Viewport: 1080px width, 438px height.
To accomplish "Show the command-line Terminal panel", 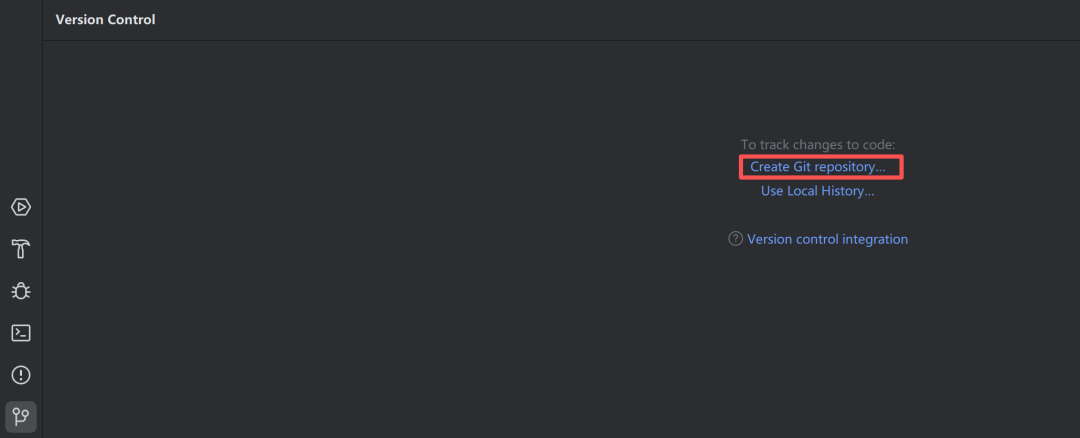I will pos(21,333).
